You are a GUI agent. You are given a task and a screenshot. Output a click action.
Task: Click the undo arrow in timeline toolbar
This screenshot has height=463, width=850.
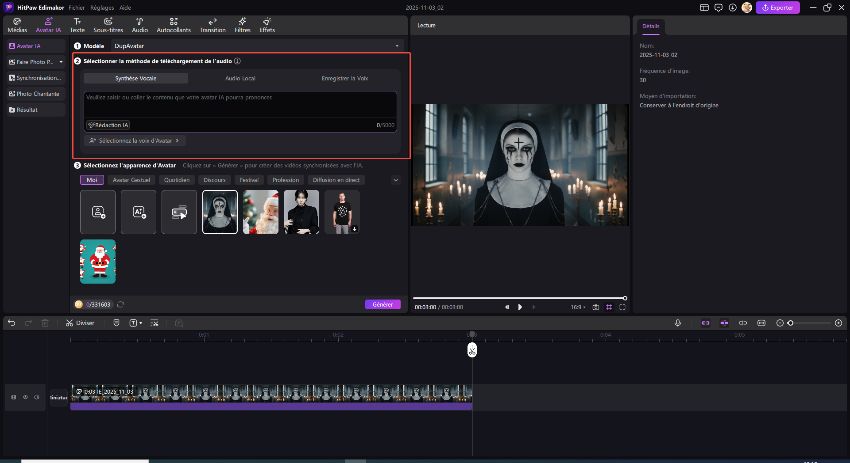tap(11, 323)
